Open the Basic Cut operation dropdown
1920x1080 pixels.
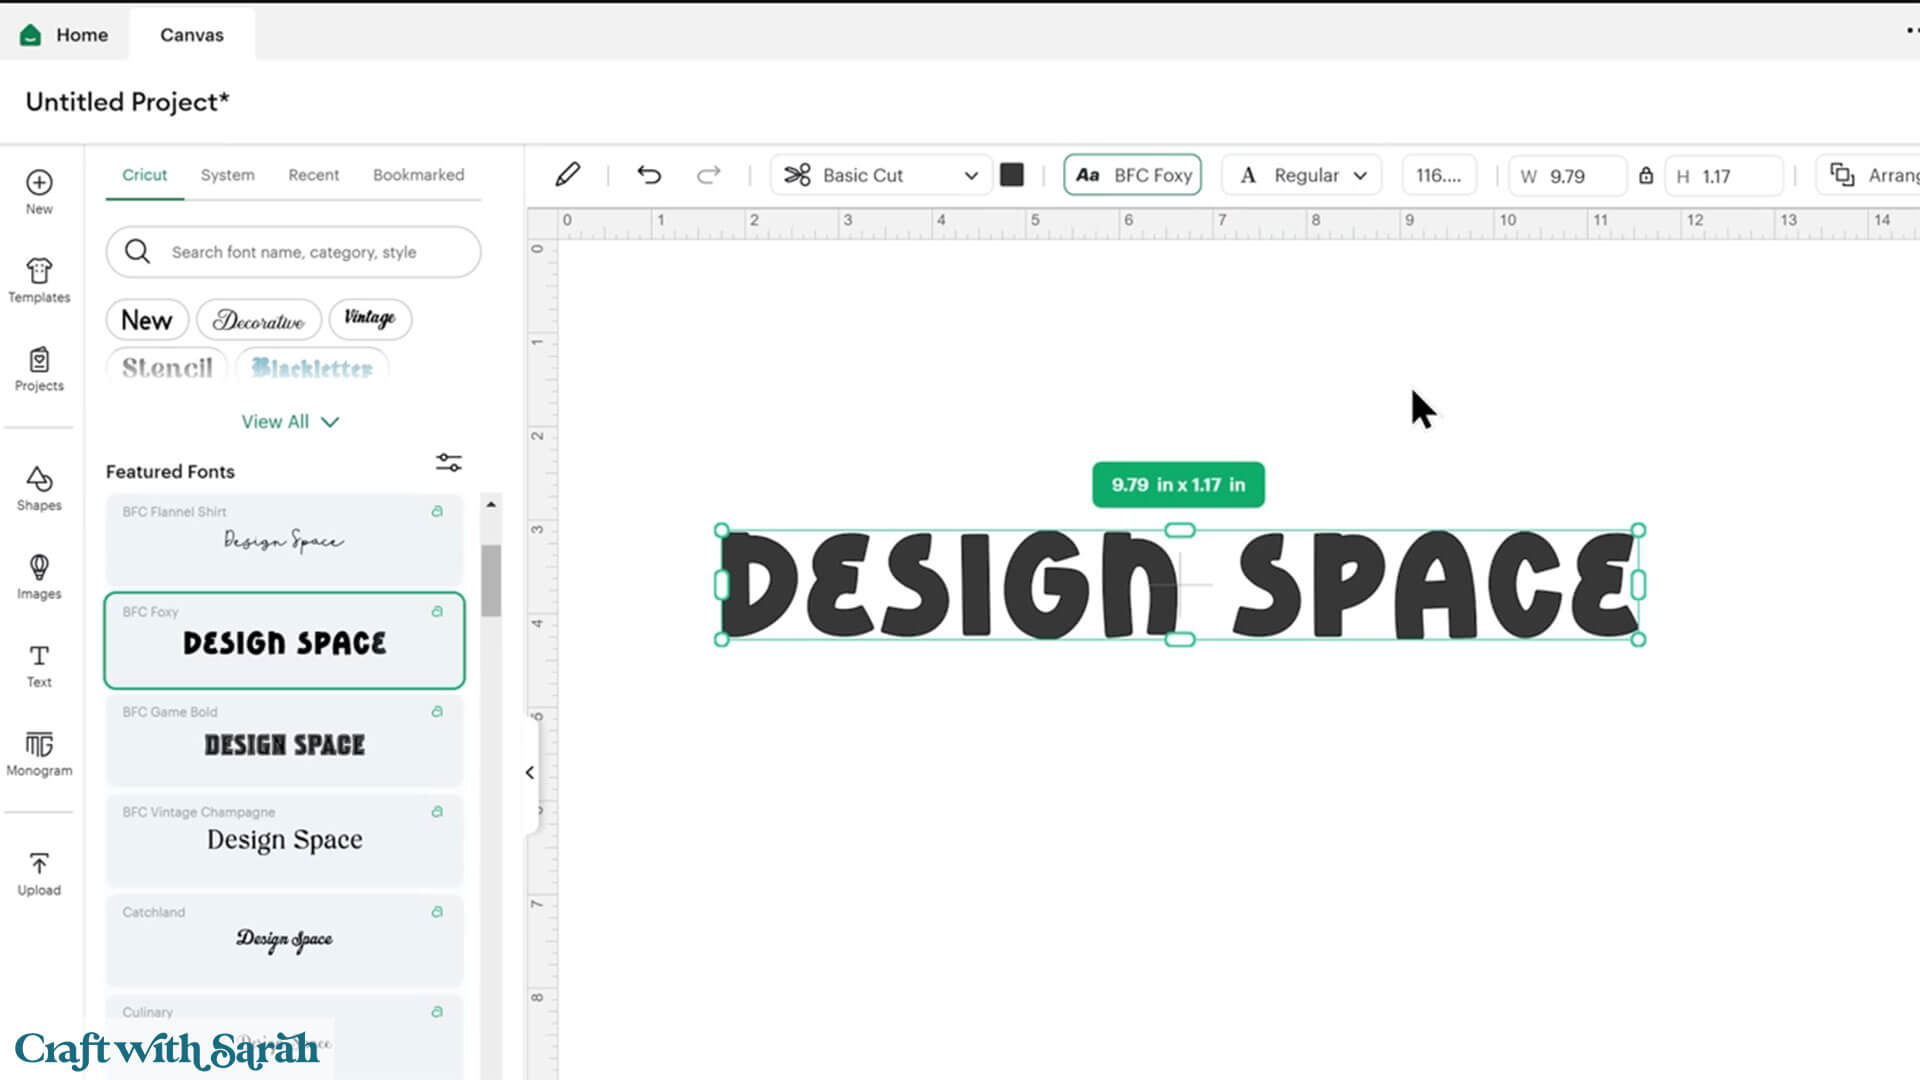coord(880,175)
